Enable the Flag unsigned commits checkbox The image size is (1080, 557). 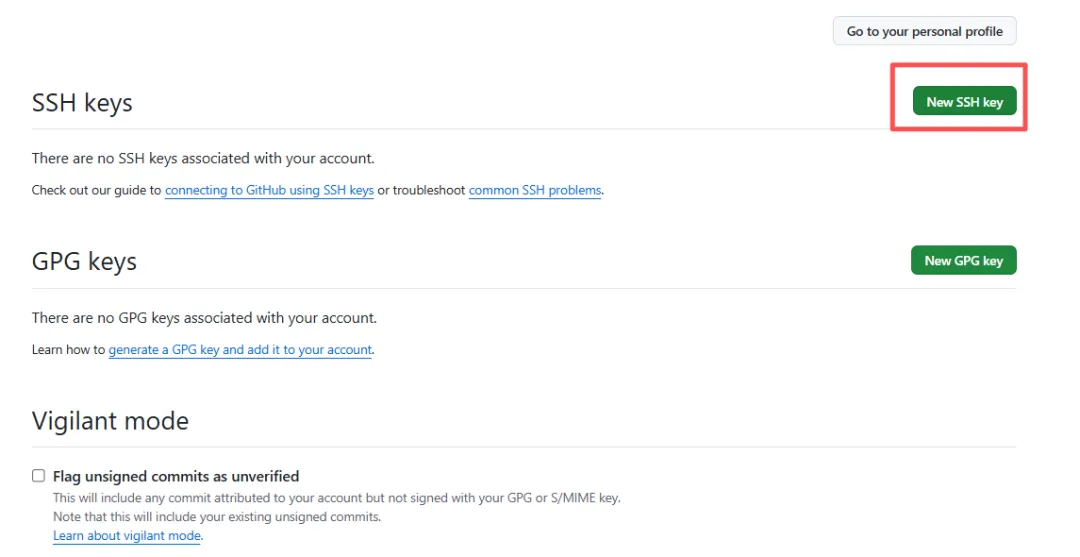pos(39,476)
